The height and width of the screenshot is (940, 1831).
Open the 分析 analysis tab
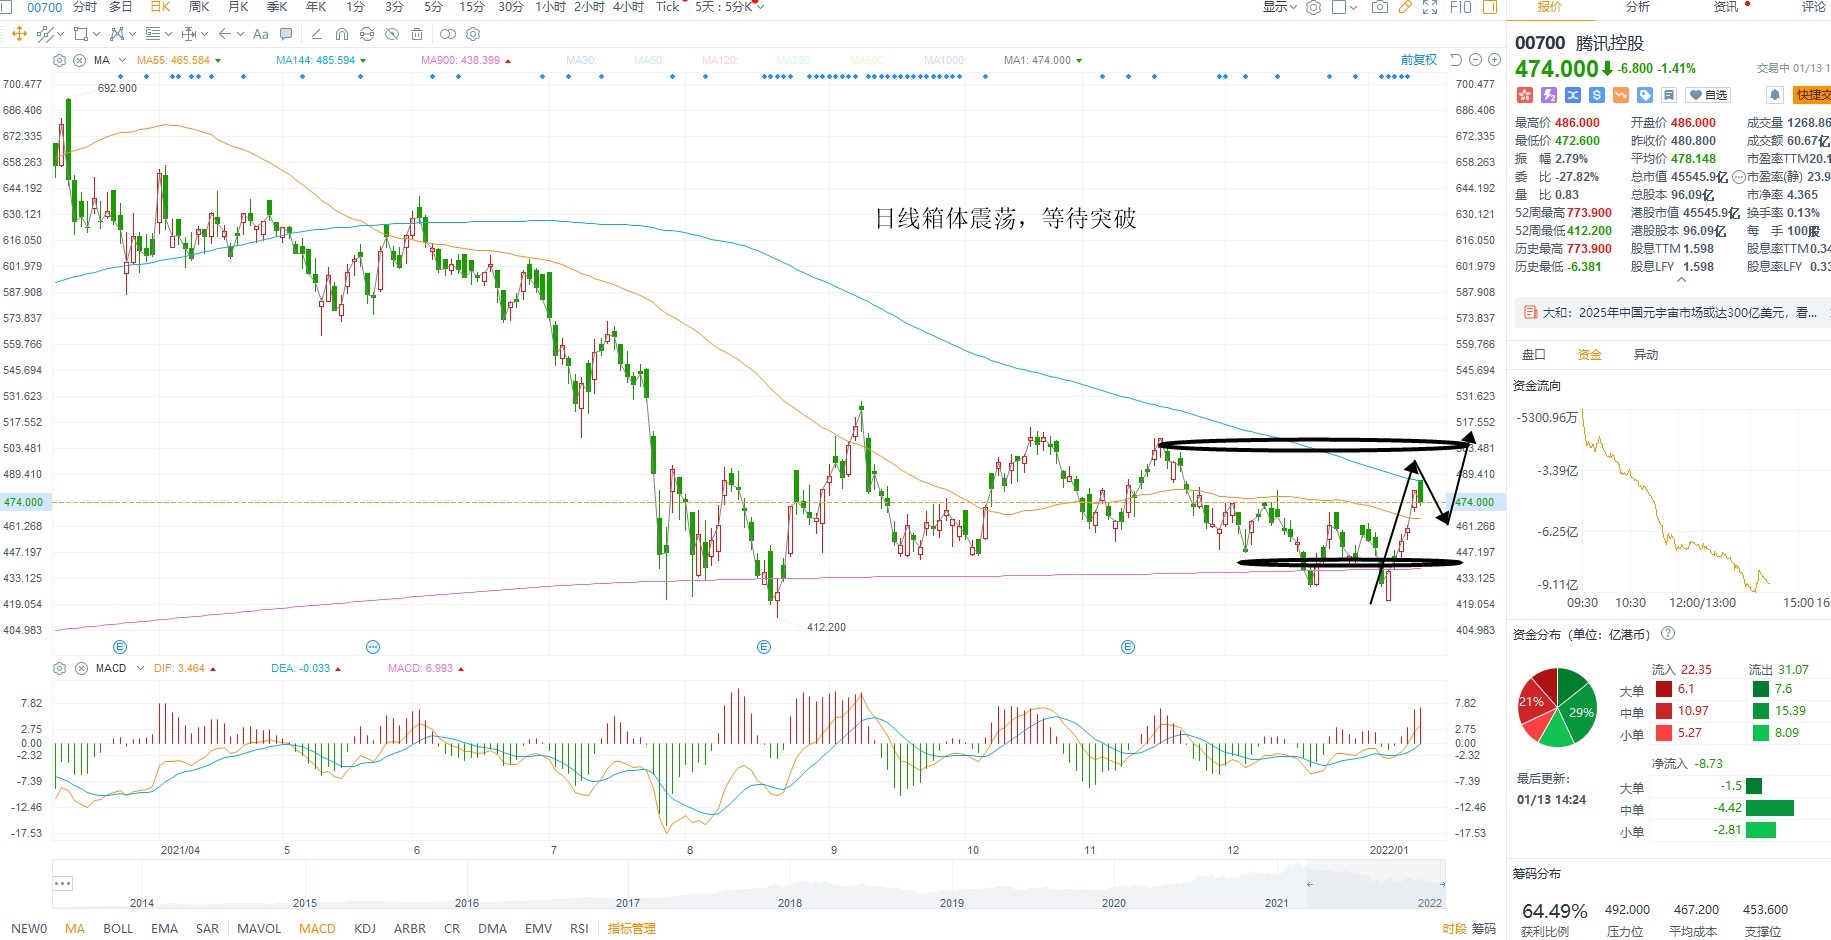pos(1637,7)
